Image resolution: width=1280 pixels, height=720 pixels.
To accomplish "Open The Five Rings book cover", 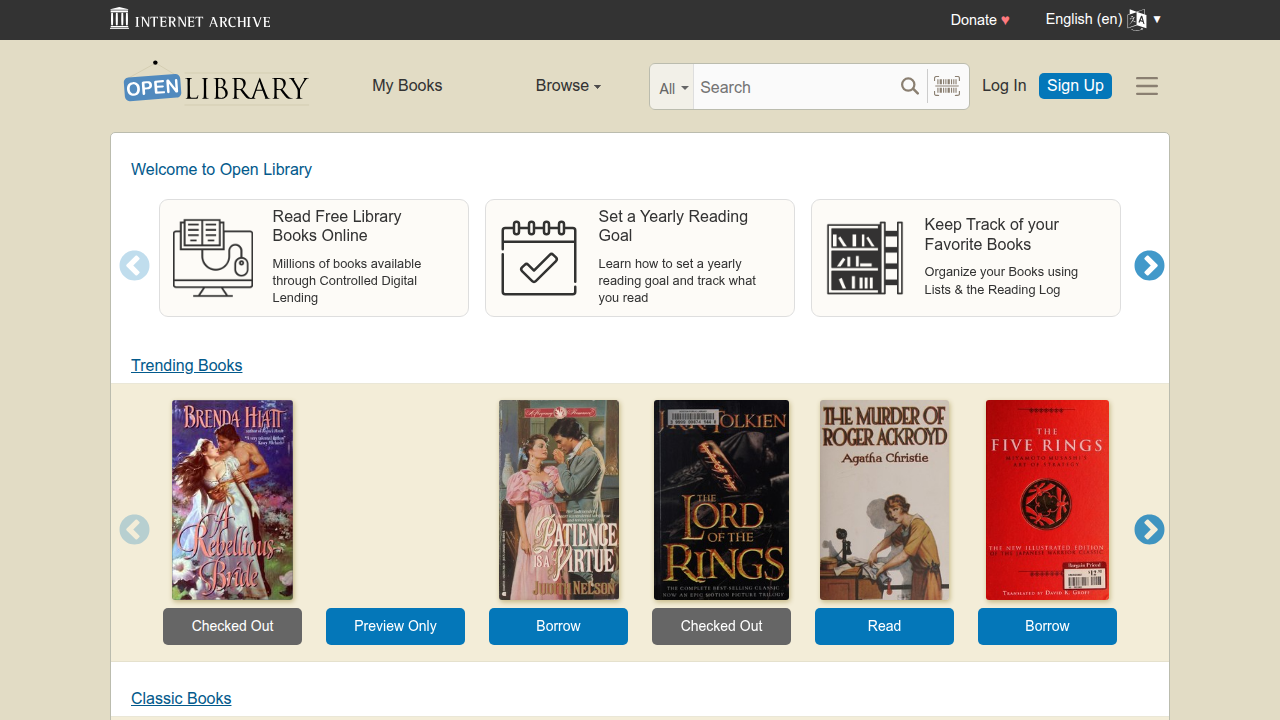I will (x=1047, y=500).
